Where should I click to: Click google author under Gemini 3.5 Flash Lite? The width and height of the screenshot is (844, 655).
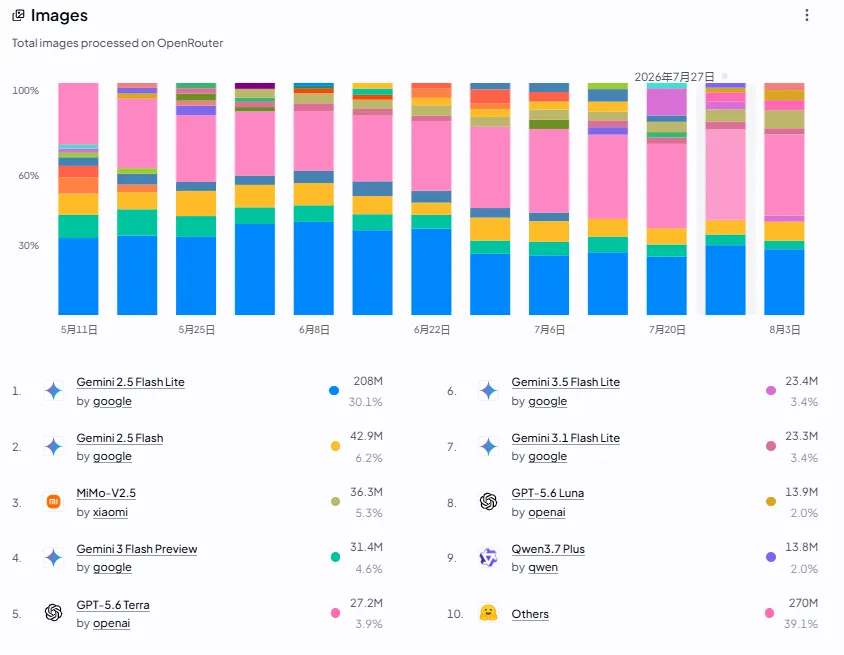(547, 402)
